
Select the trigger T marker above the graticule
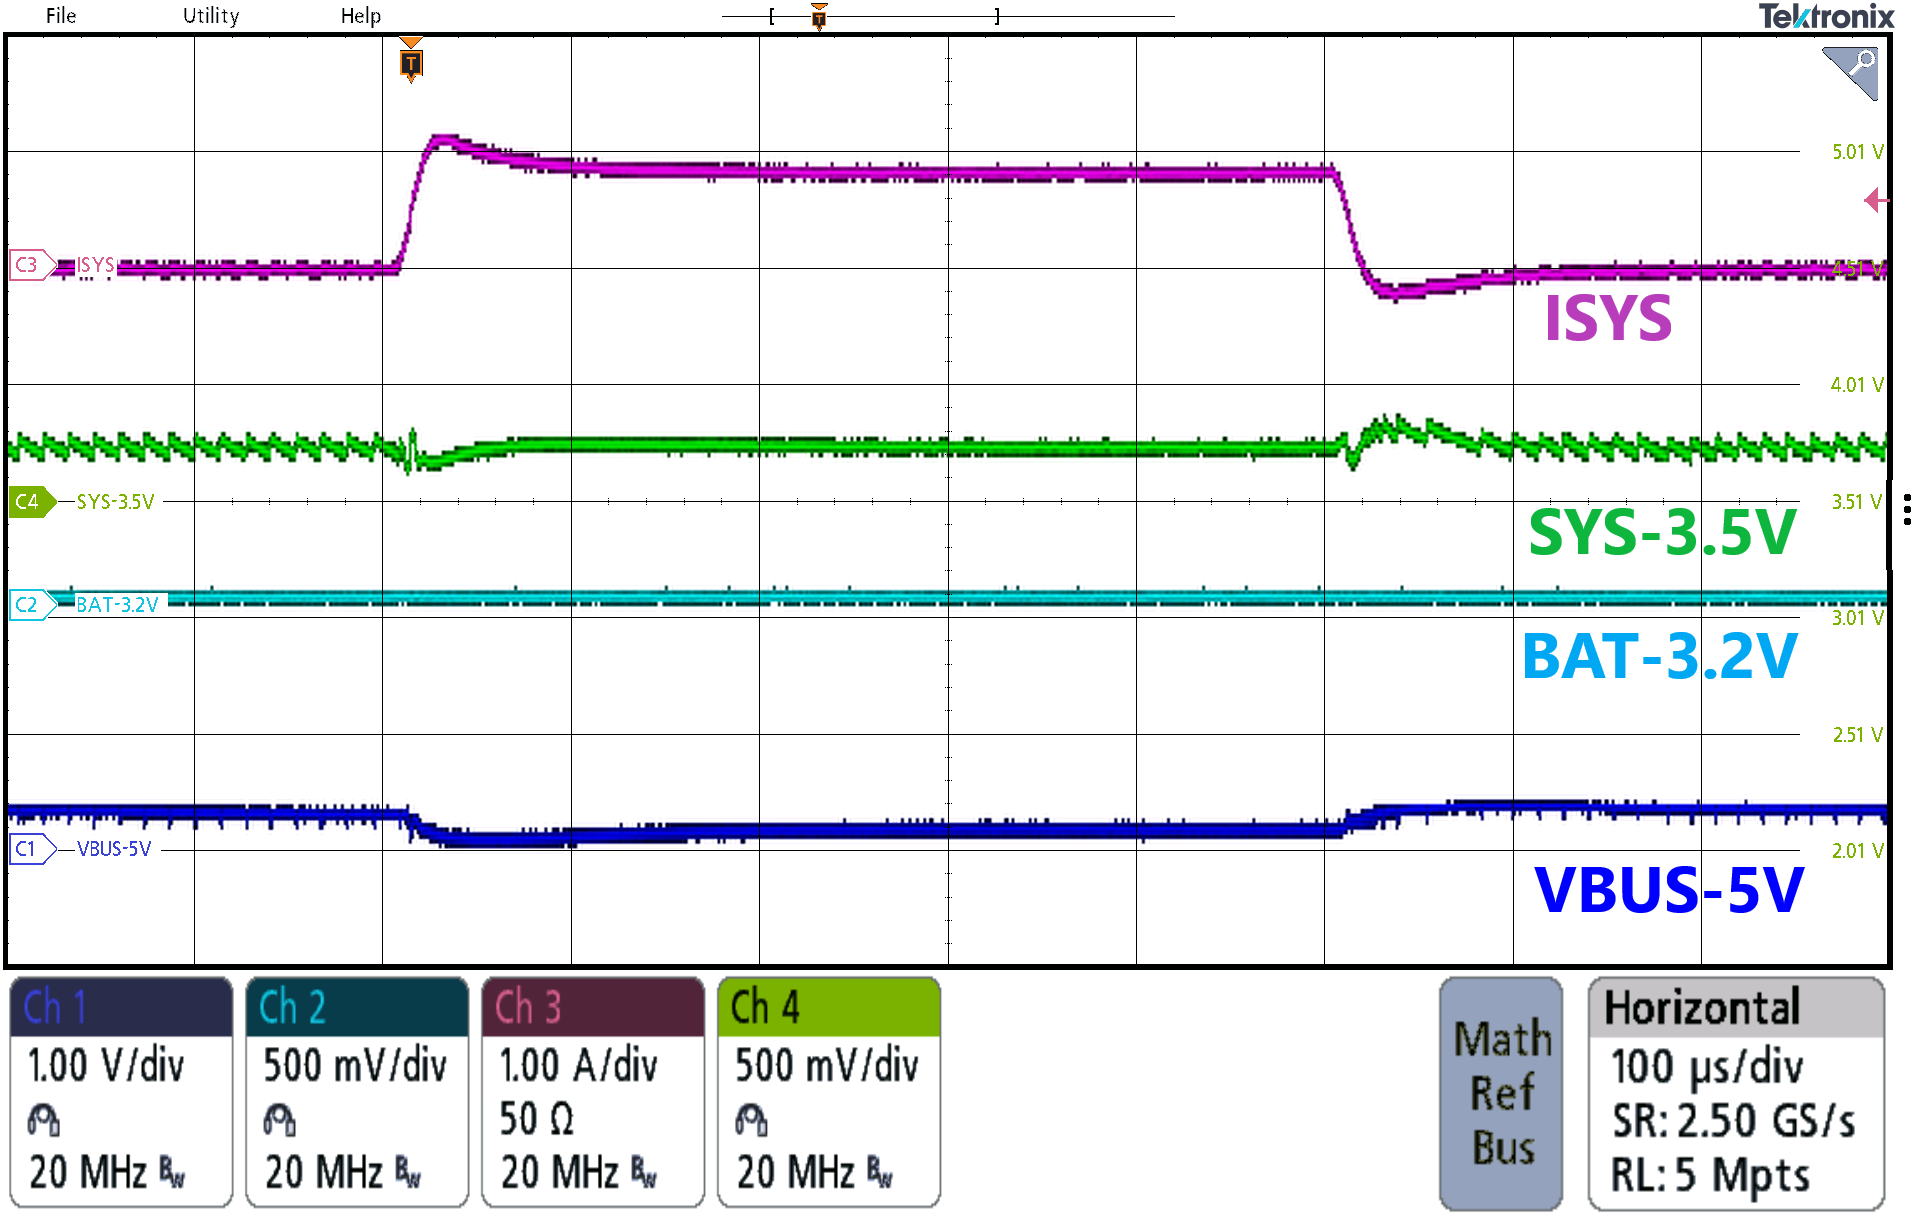coord(411,63)
